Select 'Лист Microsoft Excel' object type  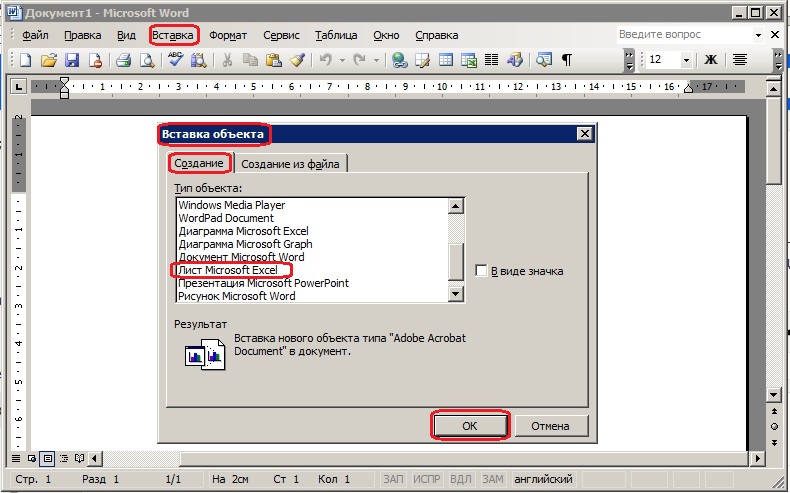point(228,270)
